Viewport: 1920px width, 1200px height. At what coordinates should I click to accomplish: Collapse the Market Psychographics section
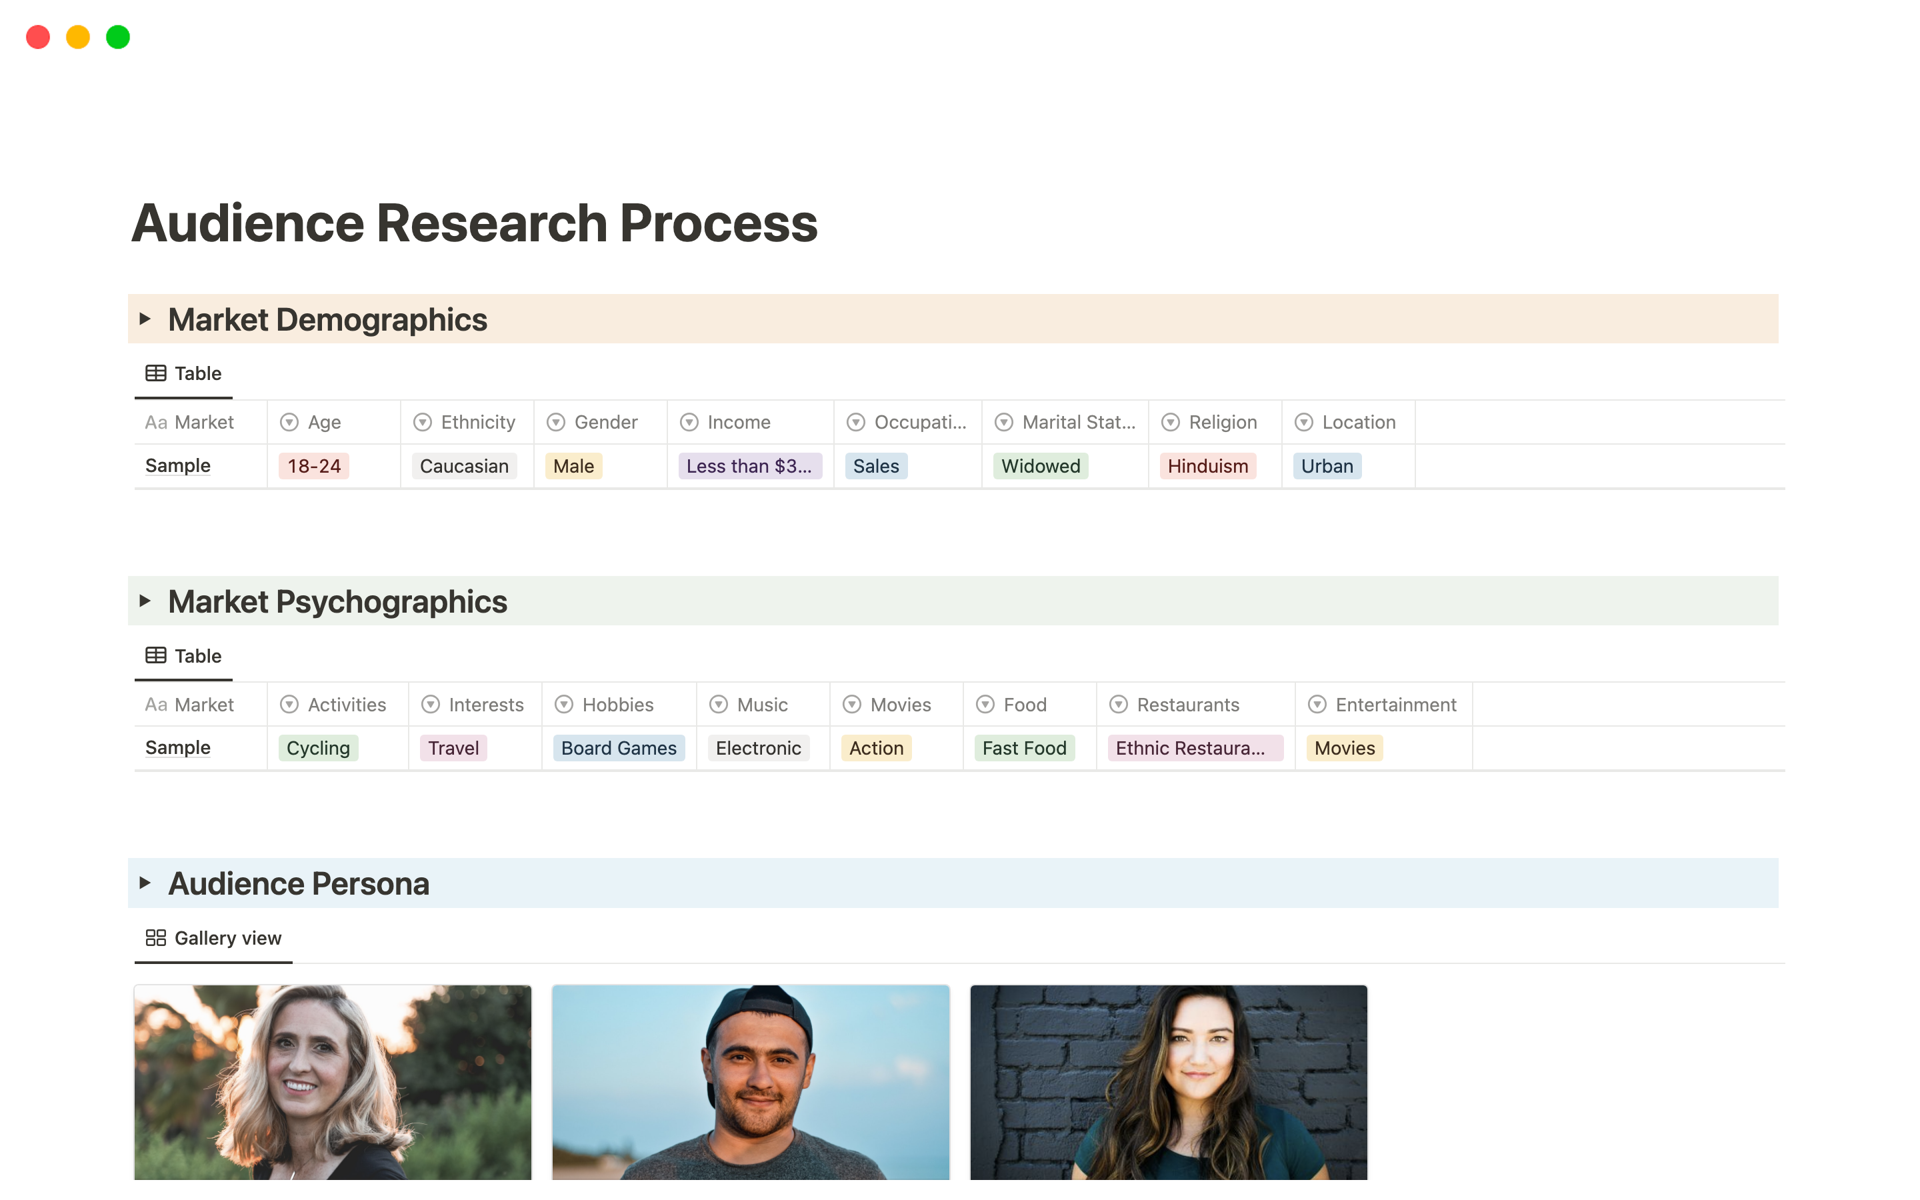coord(146,601)
